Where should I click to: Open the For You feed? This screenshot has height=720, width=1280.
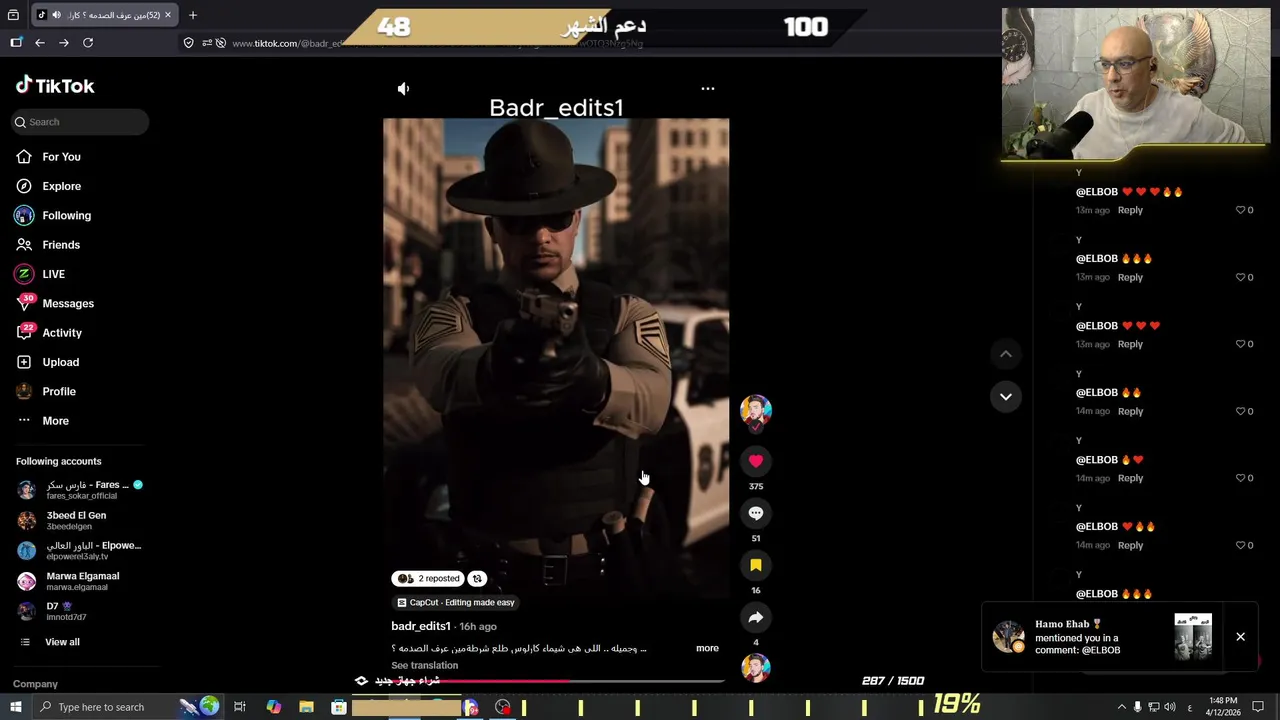(x=48, y=157)
